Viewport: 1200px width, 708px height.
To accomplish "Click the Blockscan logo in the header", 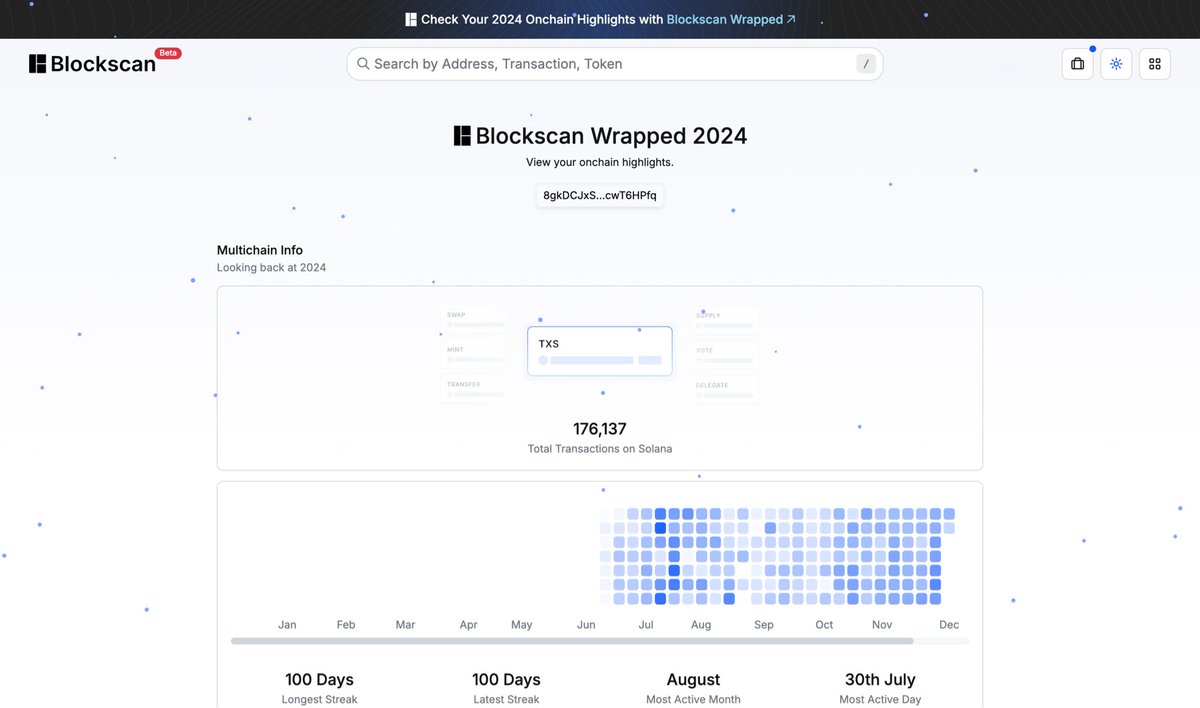I will 92,64.
